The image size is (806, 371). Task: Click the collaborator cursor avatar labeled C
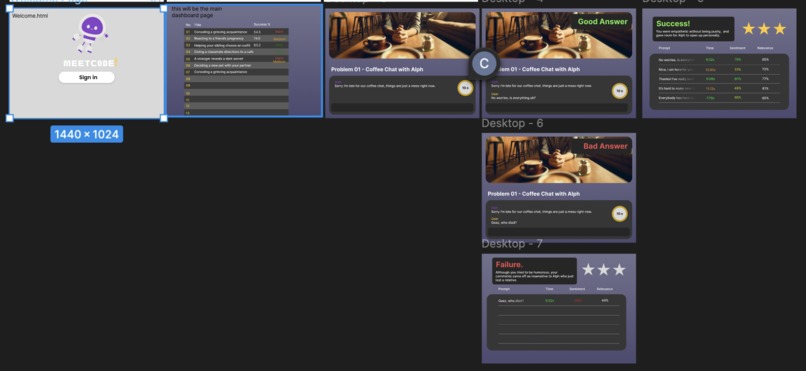coord(484,64)
